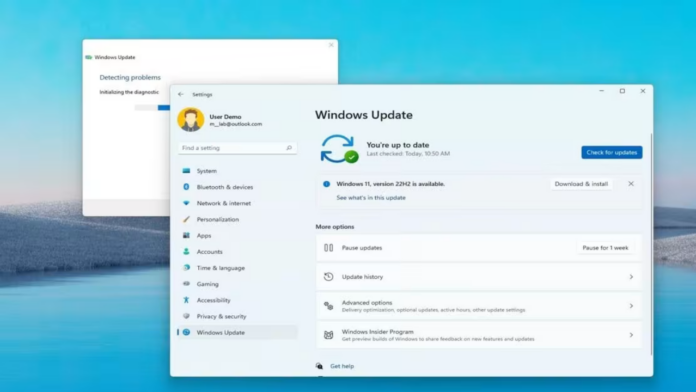Click the Settings page vertical scrollbar
Screen dimensions: 696x392
pyautogui.click(x=651, y=244)
